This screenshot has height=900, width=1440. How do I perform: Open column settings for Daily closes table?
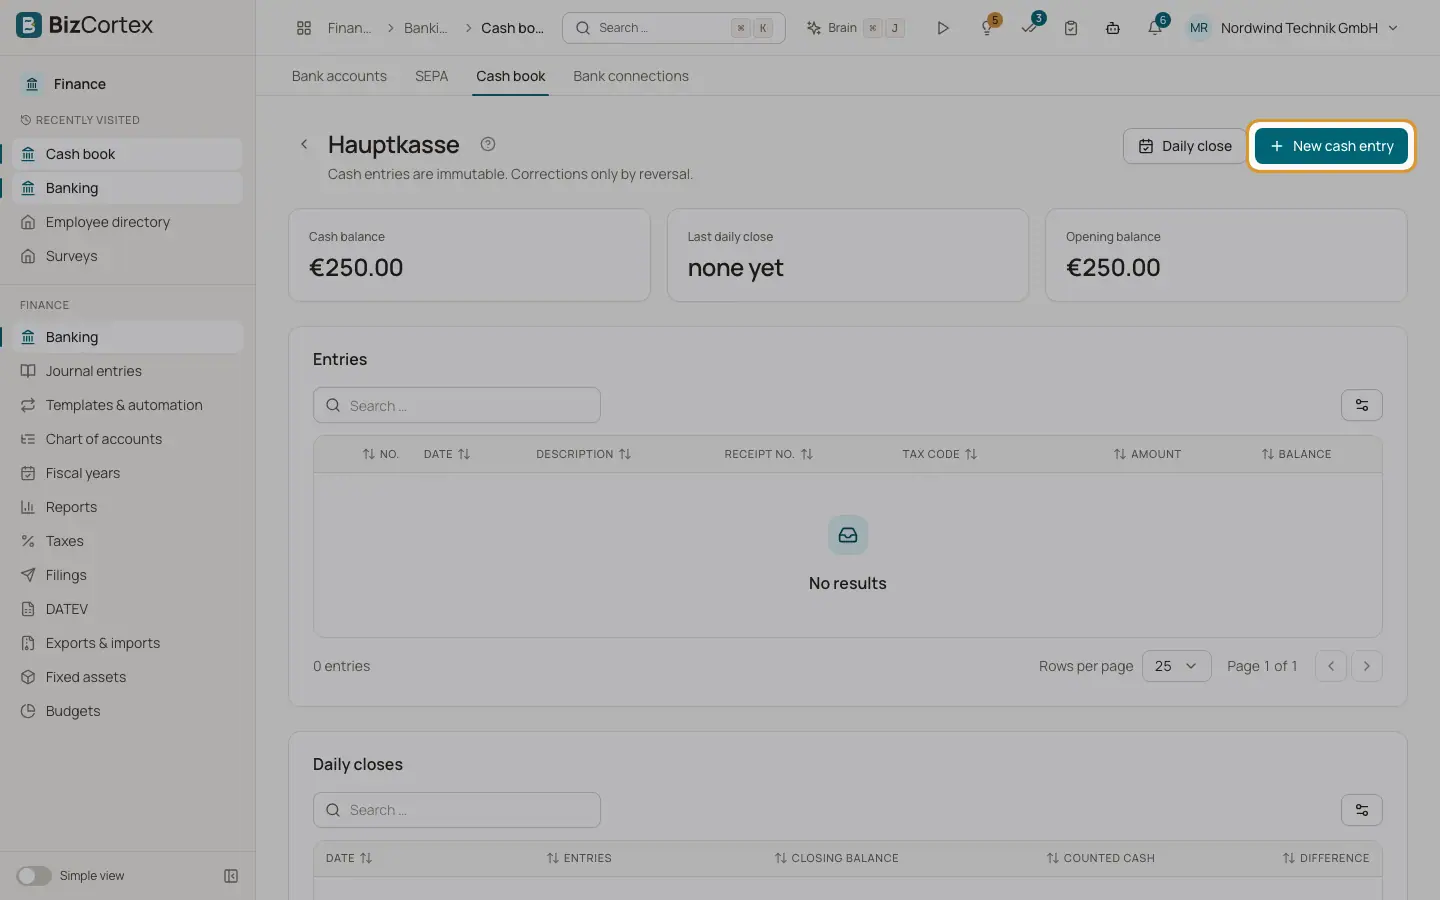(1362, 810)
